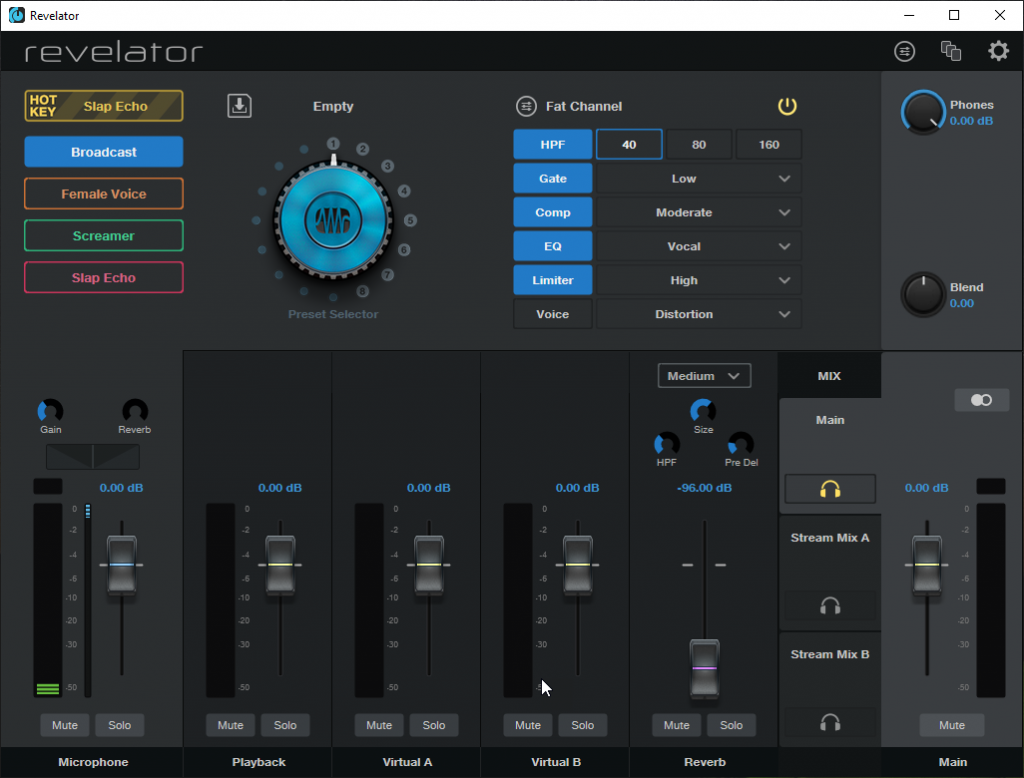Click the PreSonus Preset Selector knob
The image size is (1024, 778).
pyautogui.click(x=333, y=220)
